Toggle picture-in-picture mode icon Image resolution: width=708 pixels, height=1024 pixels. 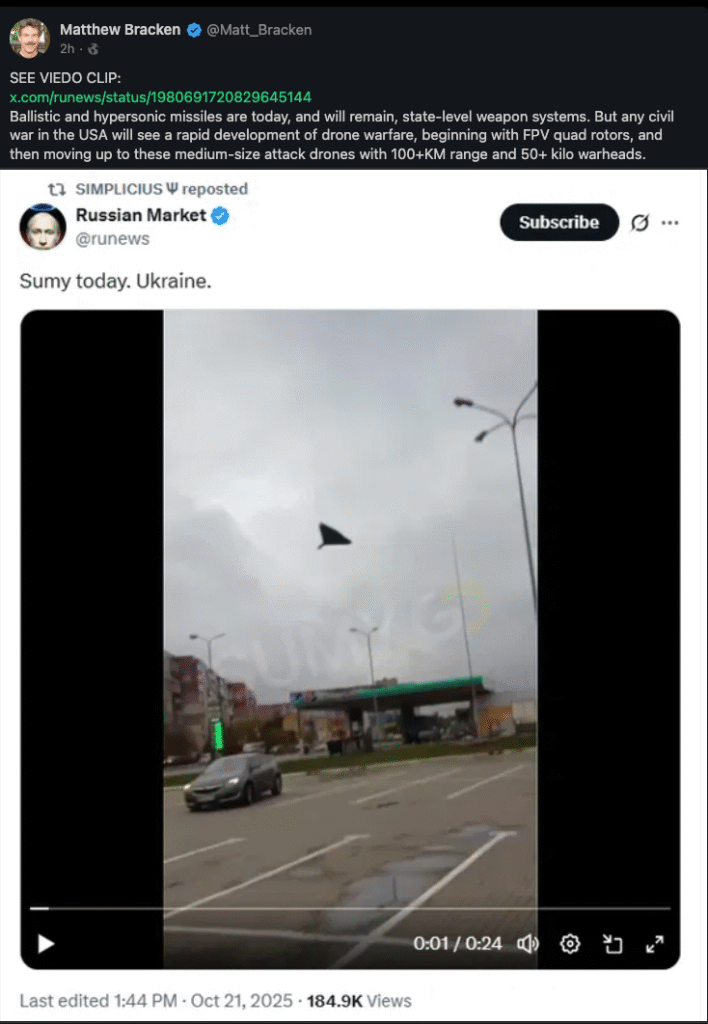click(x=612, y=944)
